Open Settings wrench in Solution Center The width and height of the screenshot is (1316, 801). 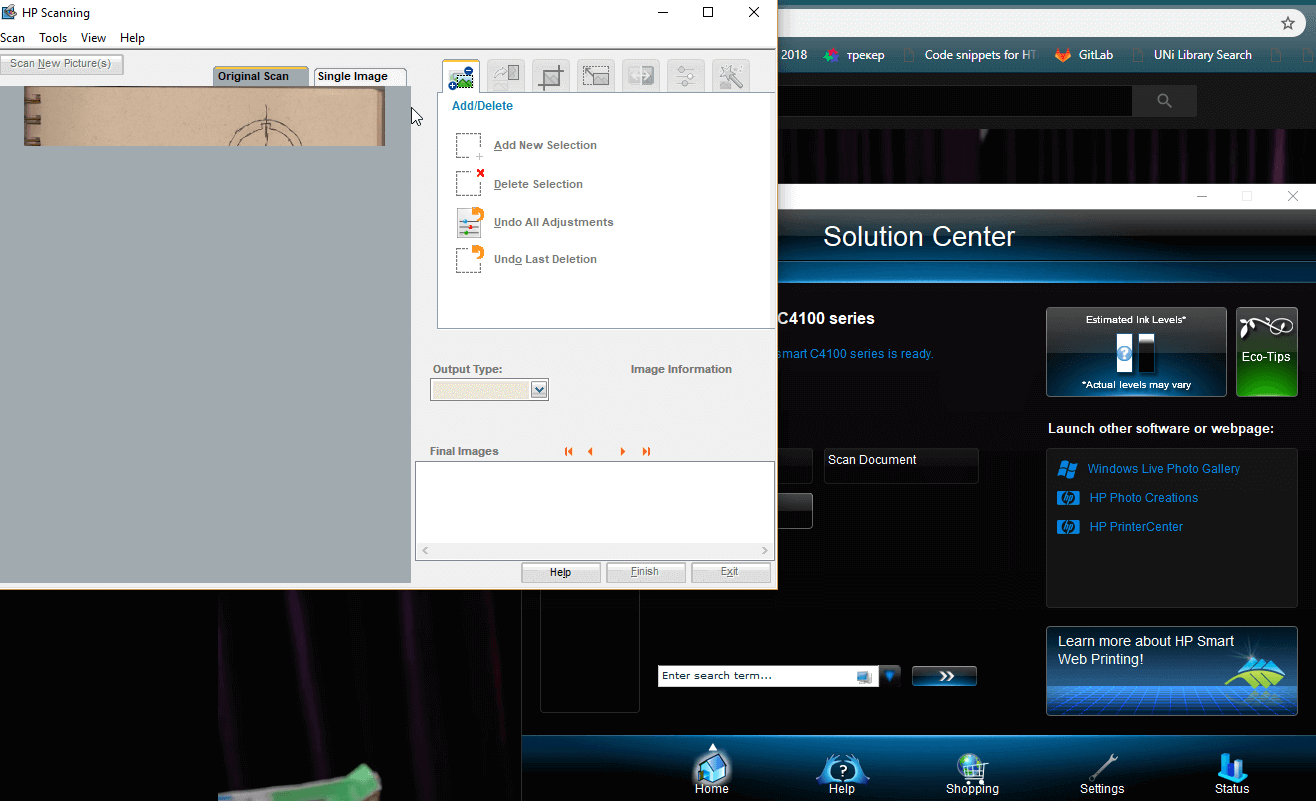tap(1102, 773)
